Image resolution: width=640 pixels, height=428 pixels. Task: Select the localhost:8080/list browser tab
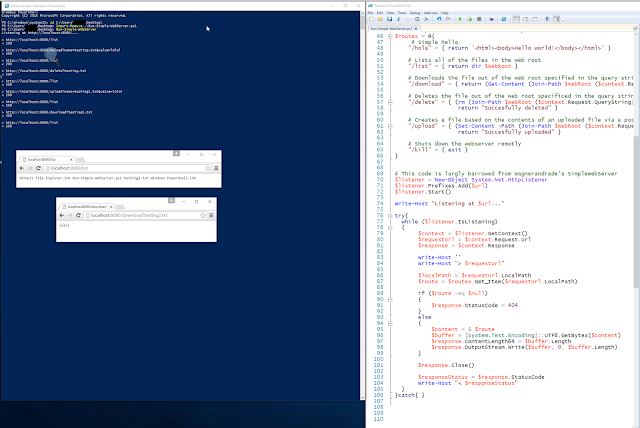tap(47, 159)
